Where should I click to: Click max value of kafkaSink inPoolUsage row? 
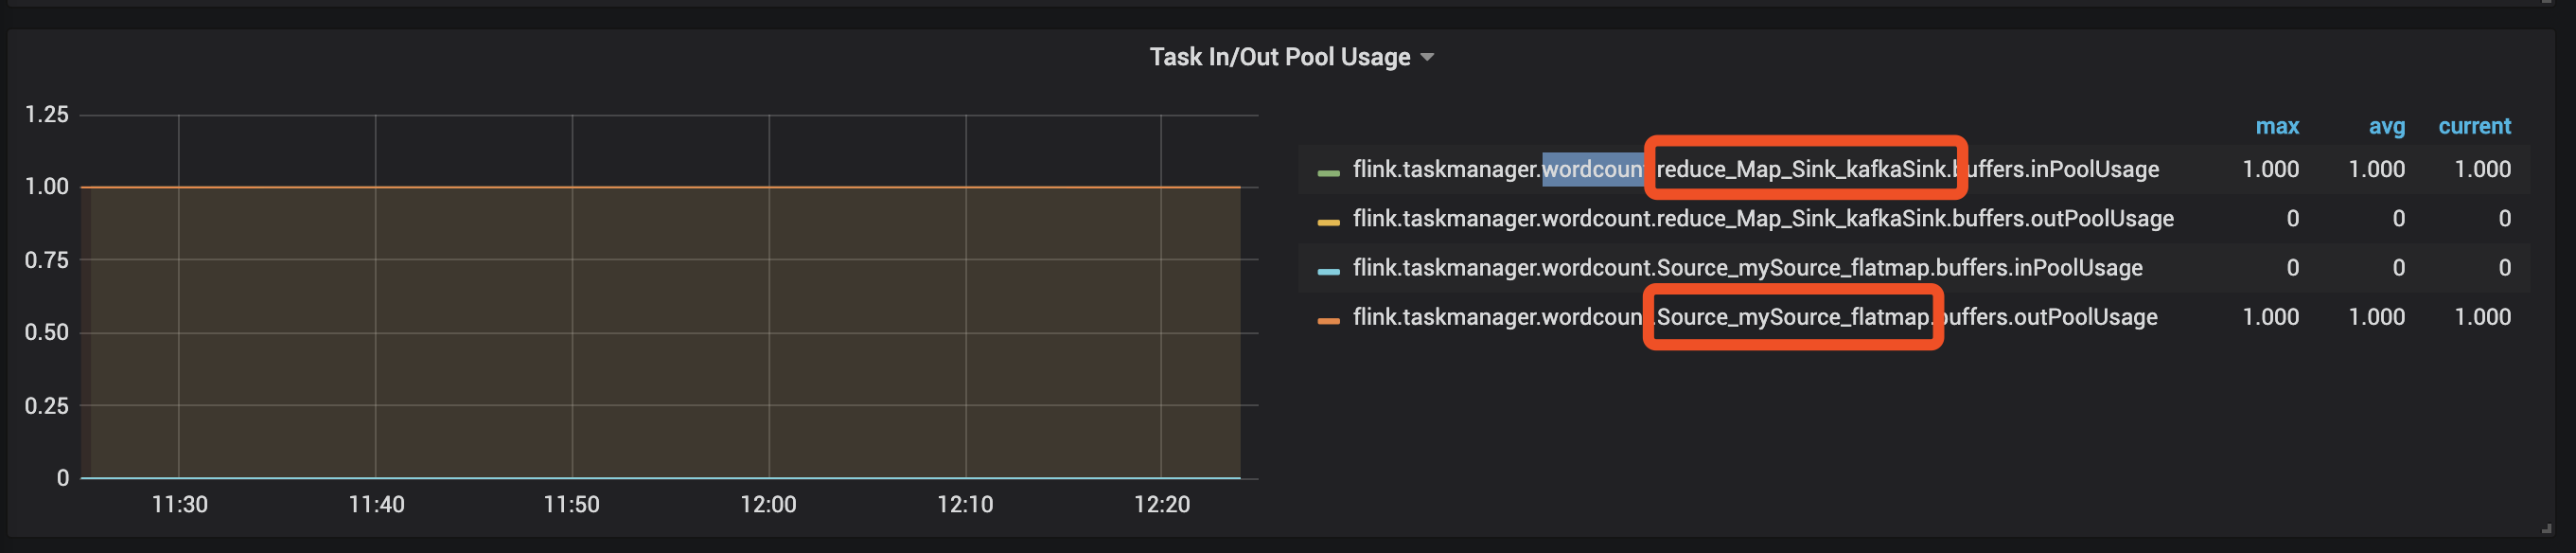(x=2270, y=169)
